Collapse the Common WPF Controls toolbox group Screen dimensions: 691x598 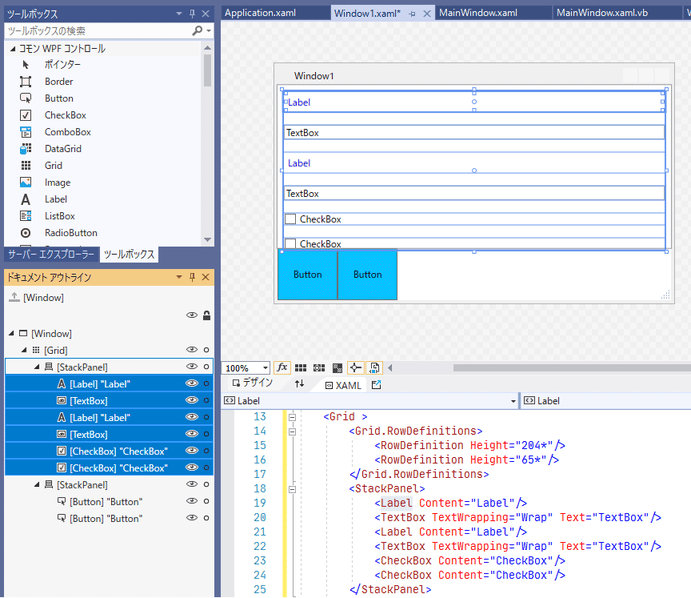point(12,49)
